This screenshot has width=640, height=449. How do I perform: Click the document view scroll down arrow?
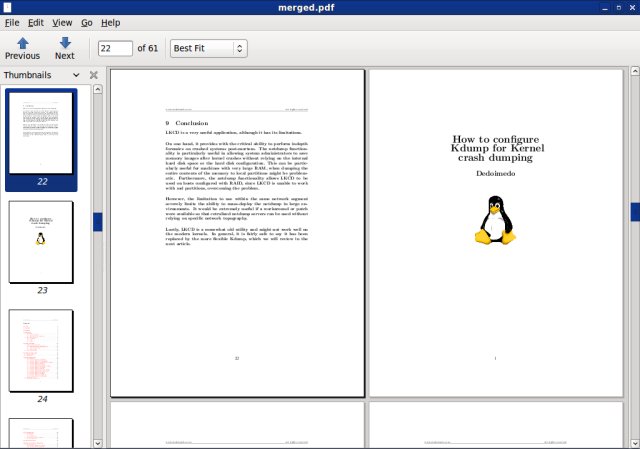click(x=635, y=443)
